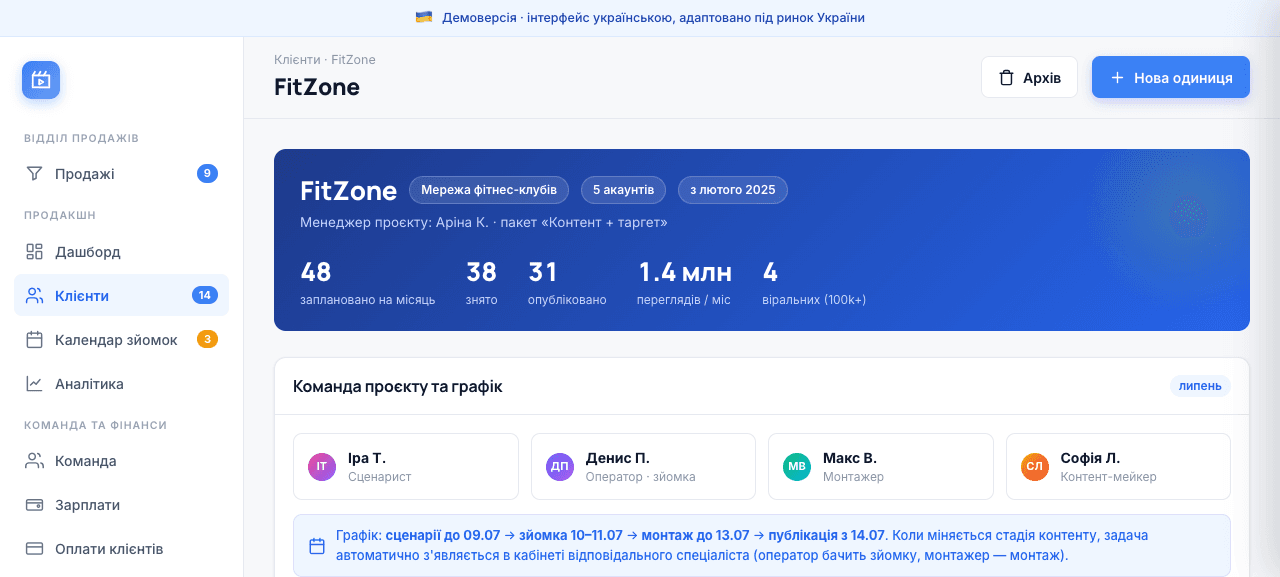The height and width of the screenshot is (577, 1280).
Task: Click the calendar icon in the Графік note
Action: click(317, 546)
